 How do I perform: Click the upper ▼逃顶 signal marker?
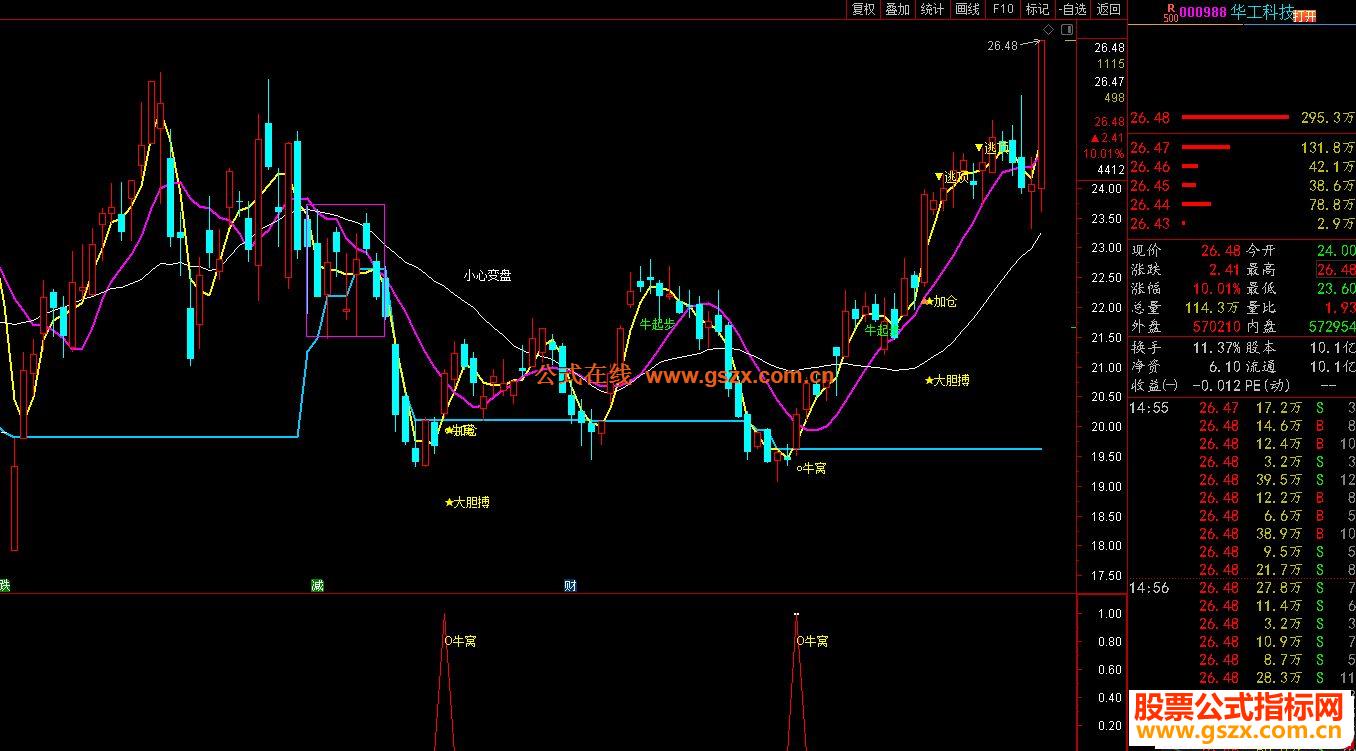tap(992, 148)
